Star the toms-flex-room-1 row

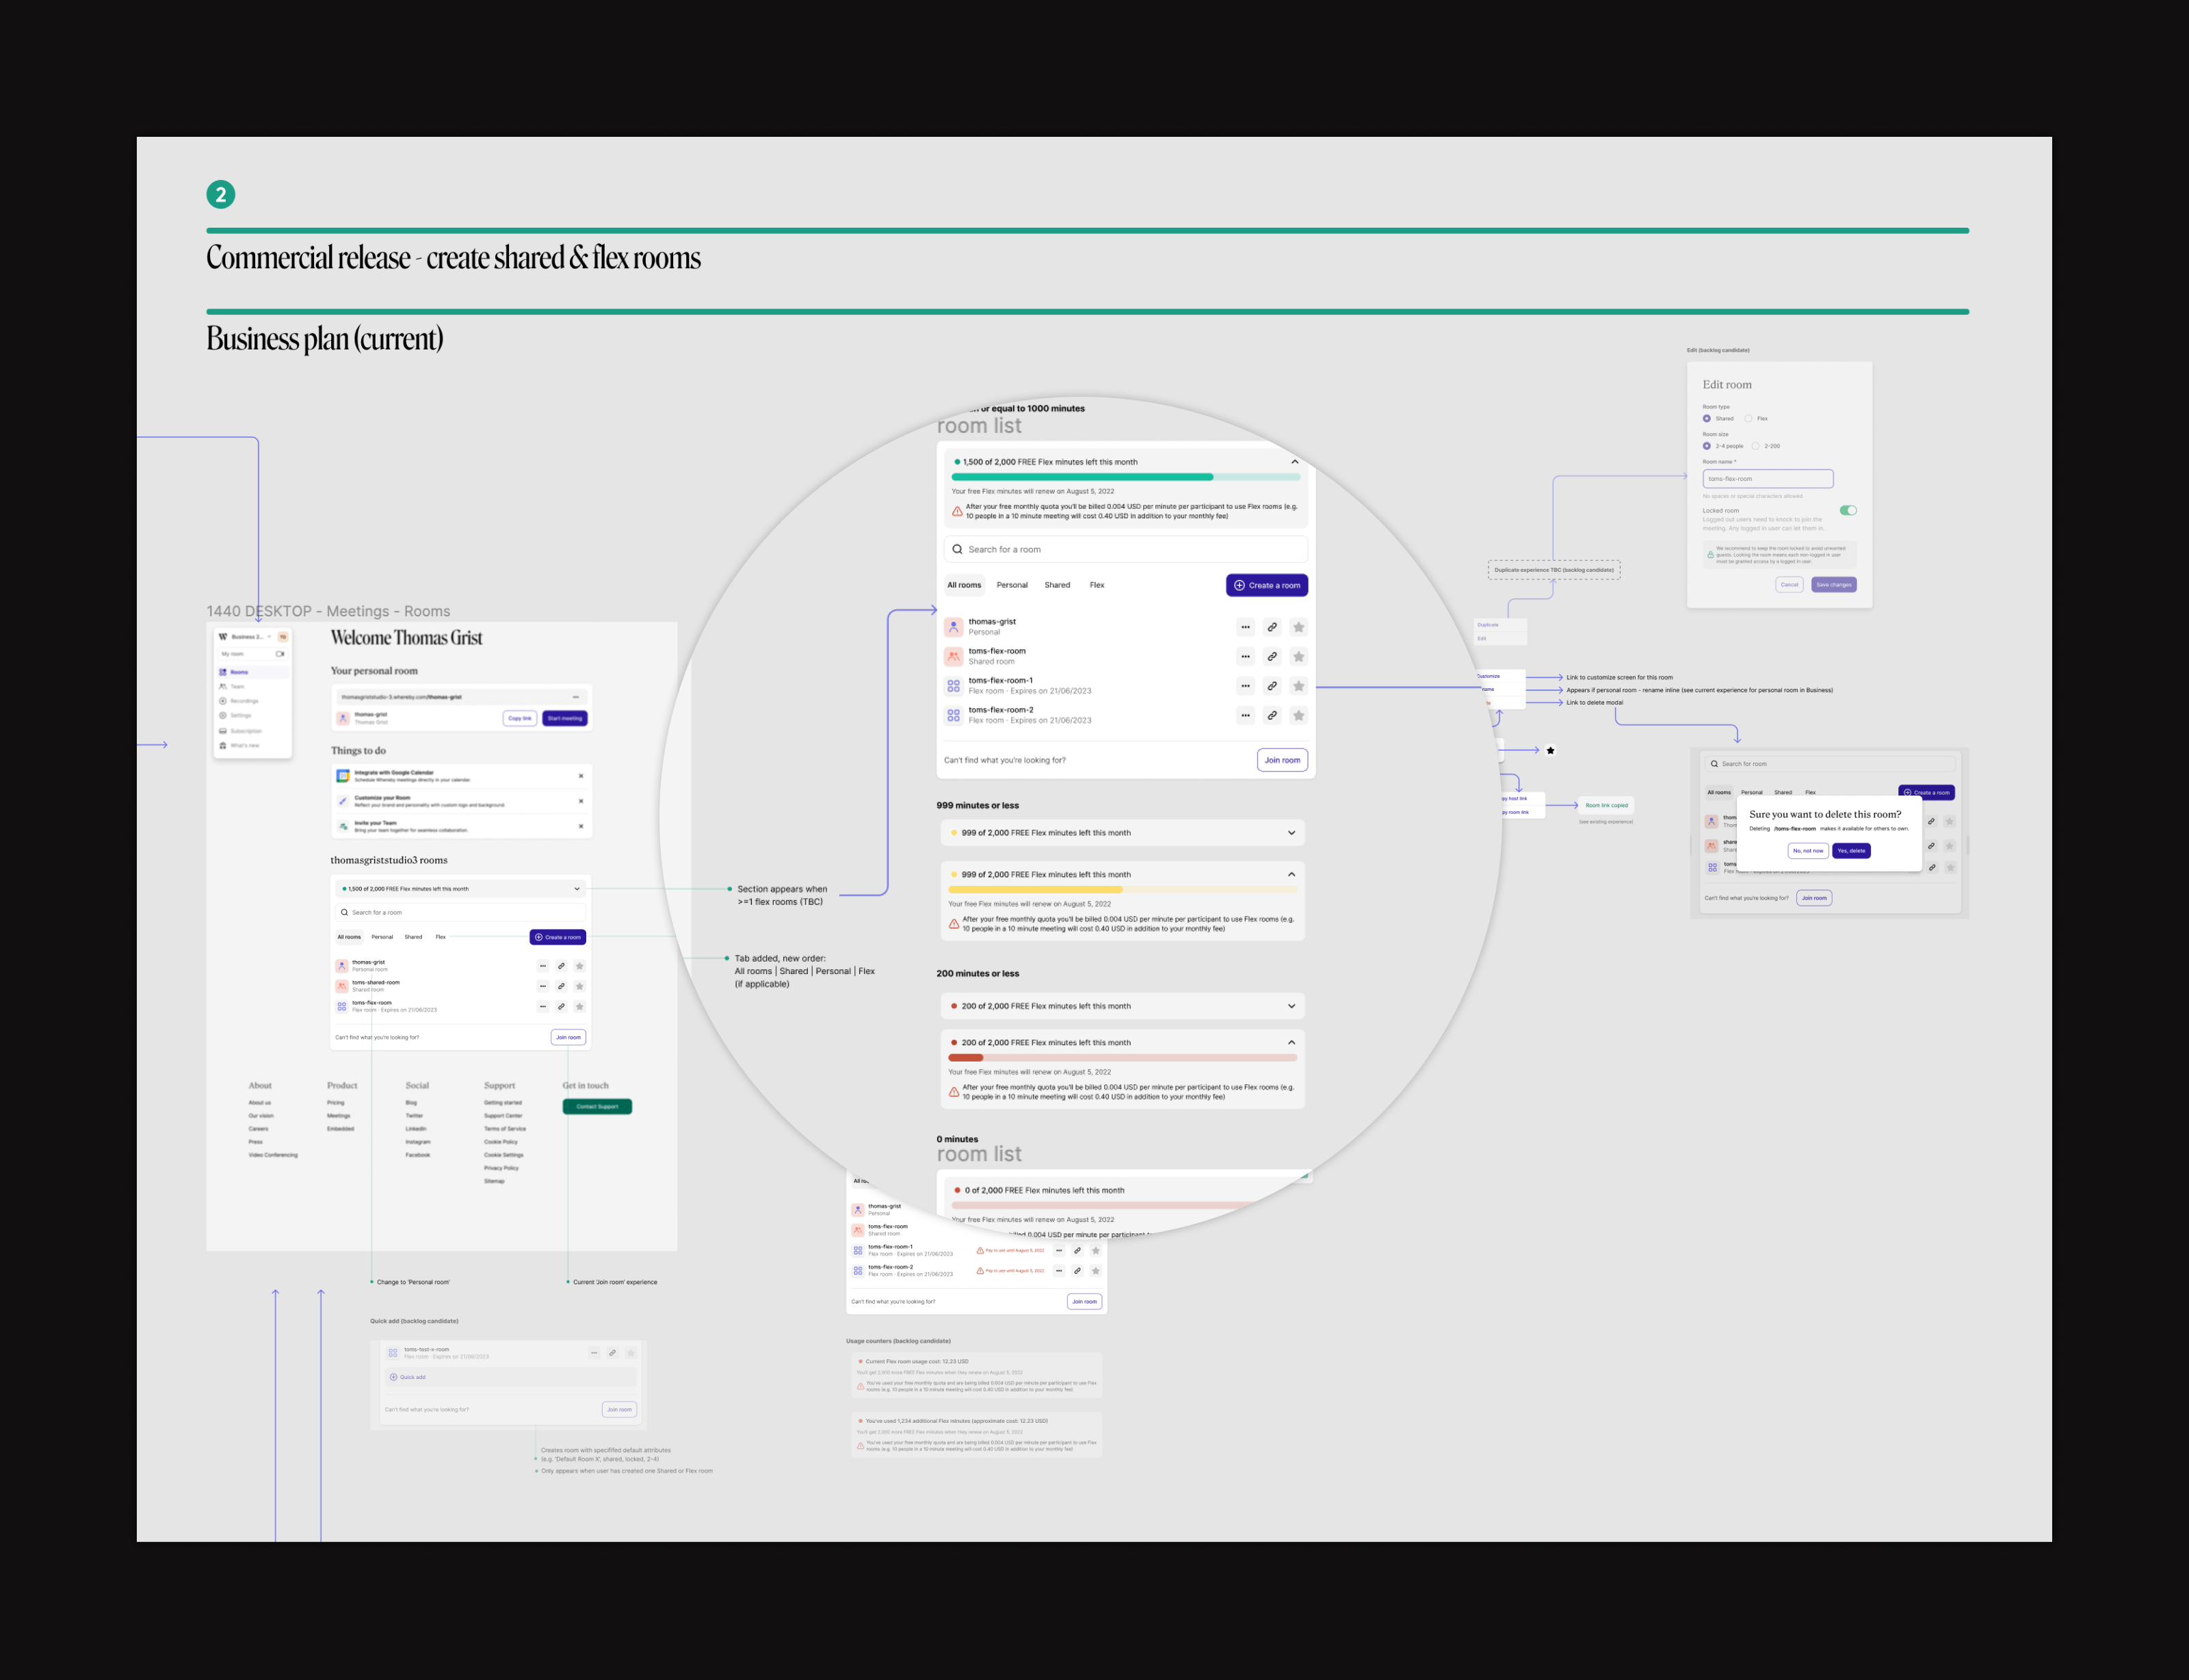click(x=1298, y=686)
